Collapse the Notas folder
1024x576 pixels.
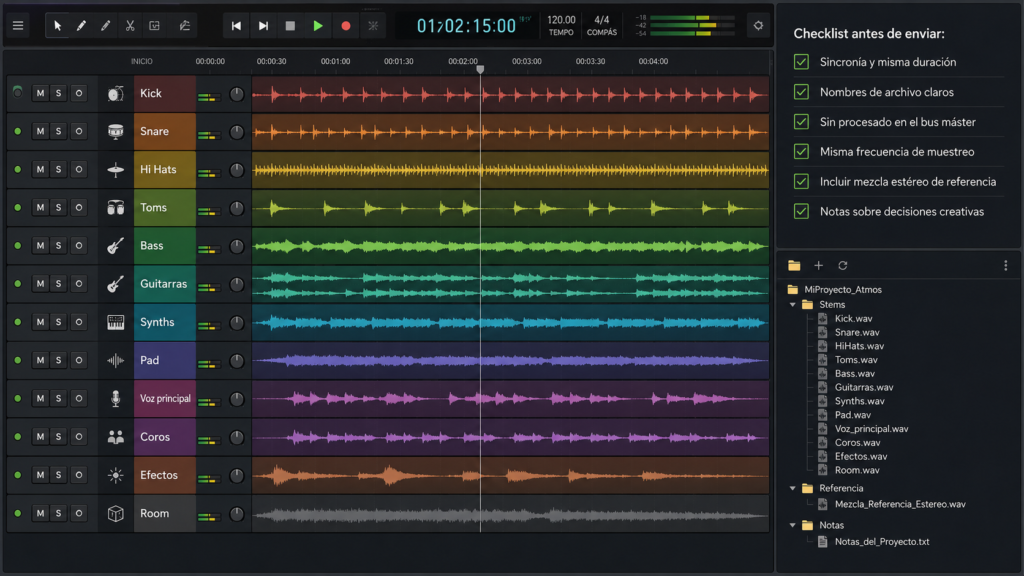tap(793, 525)
